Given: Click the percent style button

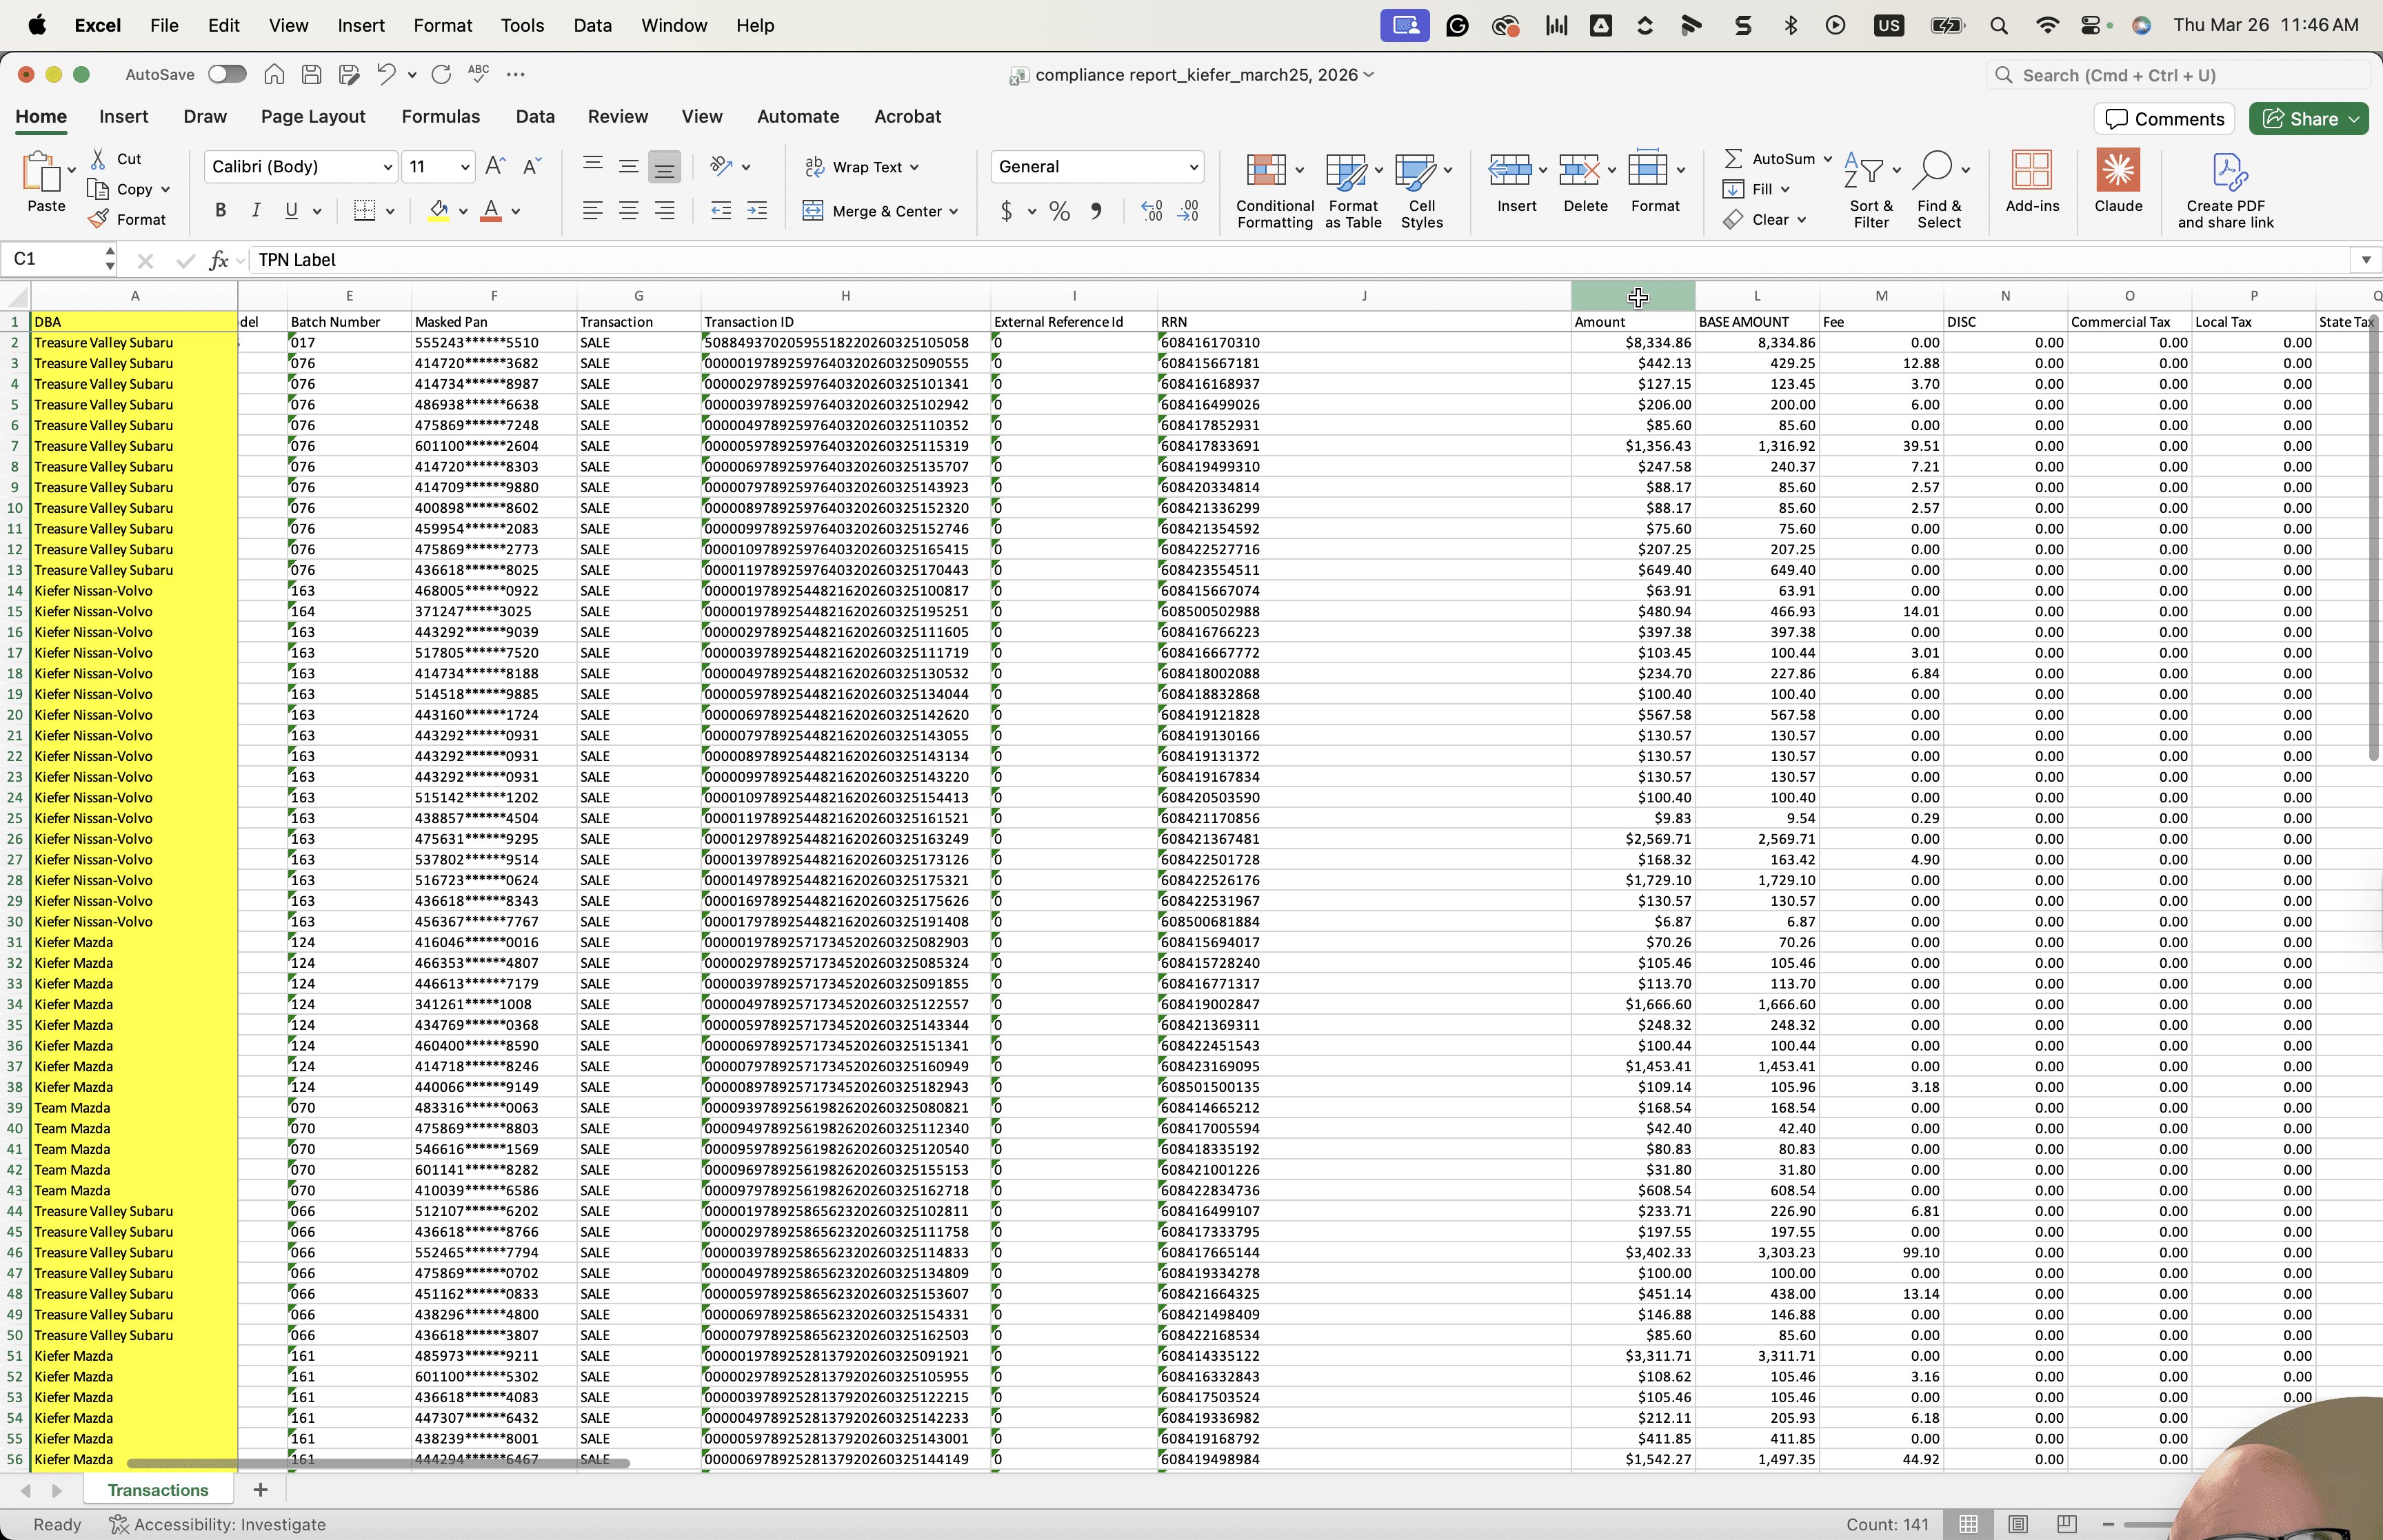Looking at the screenshot, I should pyautogui.click(x=1060, y=211).
